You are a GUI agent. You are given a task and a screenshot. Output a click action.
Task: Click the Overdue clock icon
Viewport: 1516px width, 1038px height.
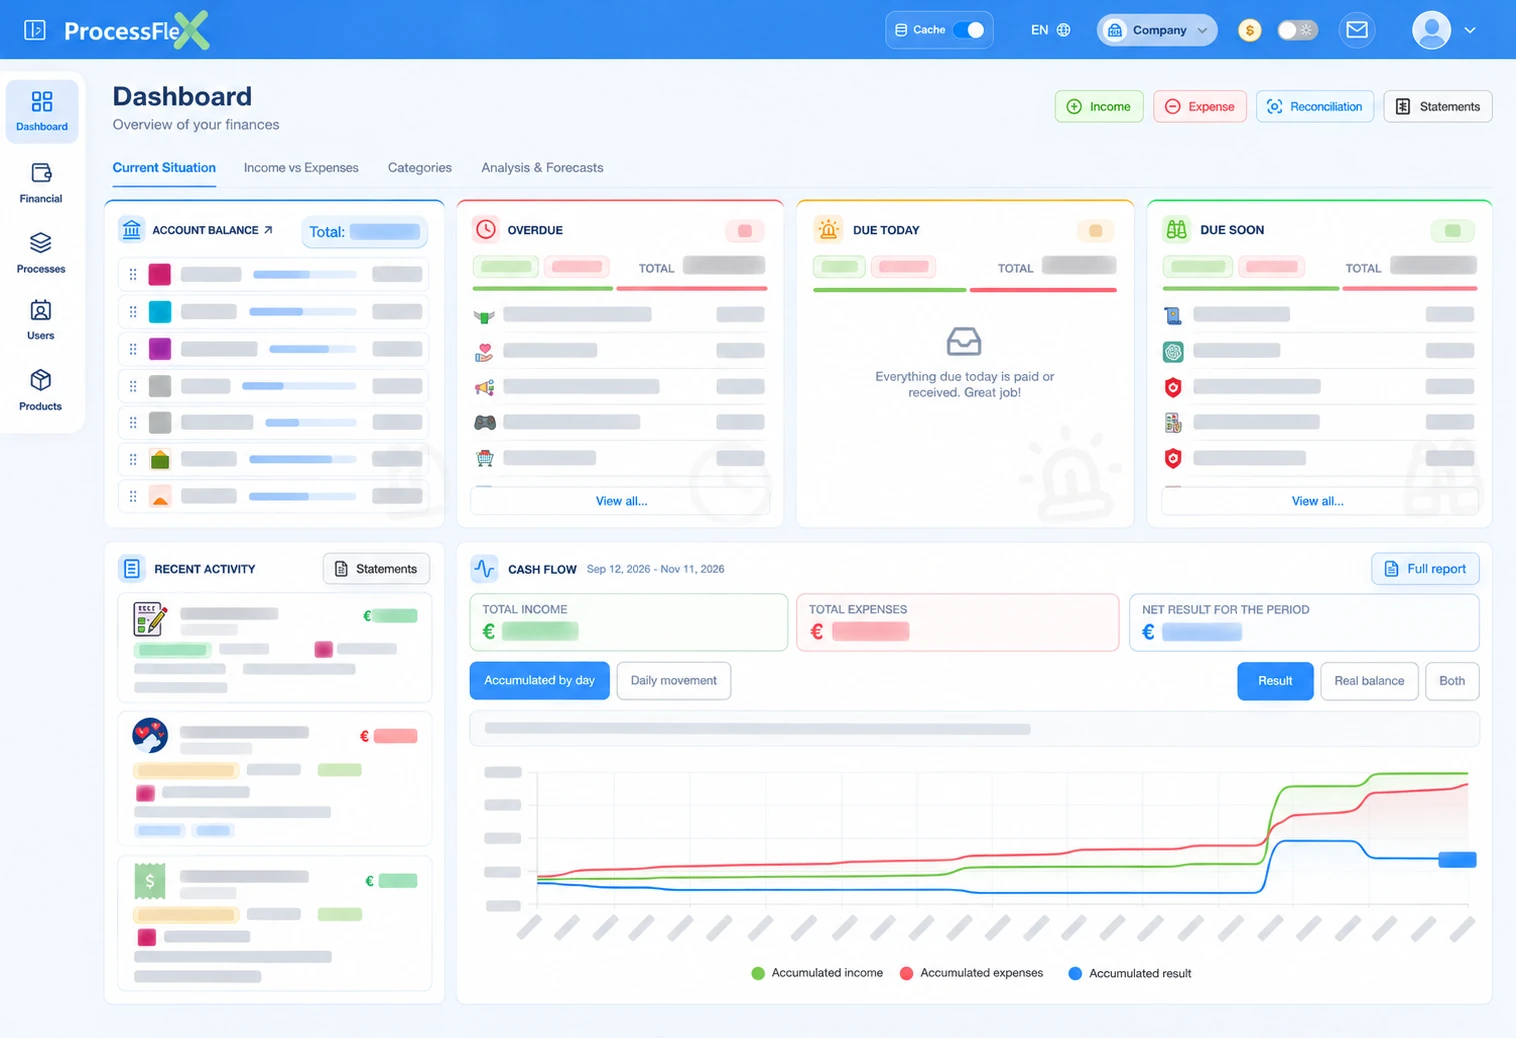pos(486,229)
